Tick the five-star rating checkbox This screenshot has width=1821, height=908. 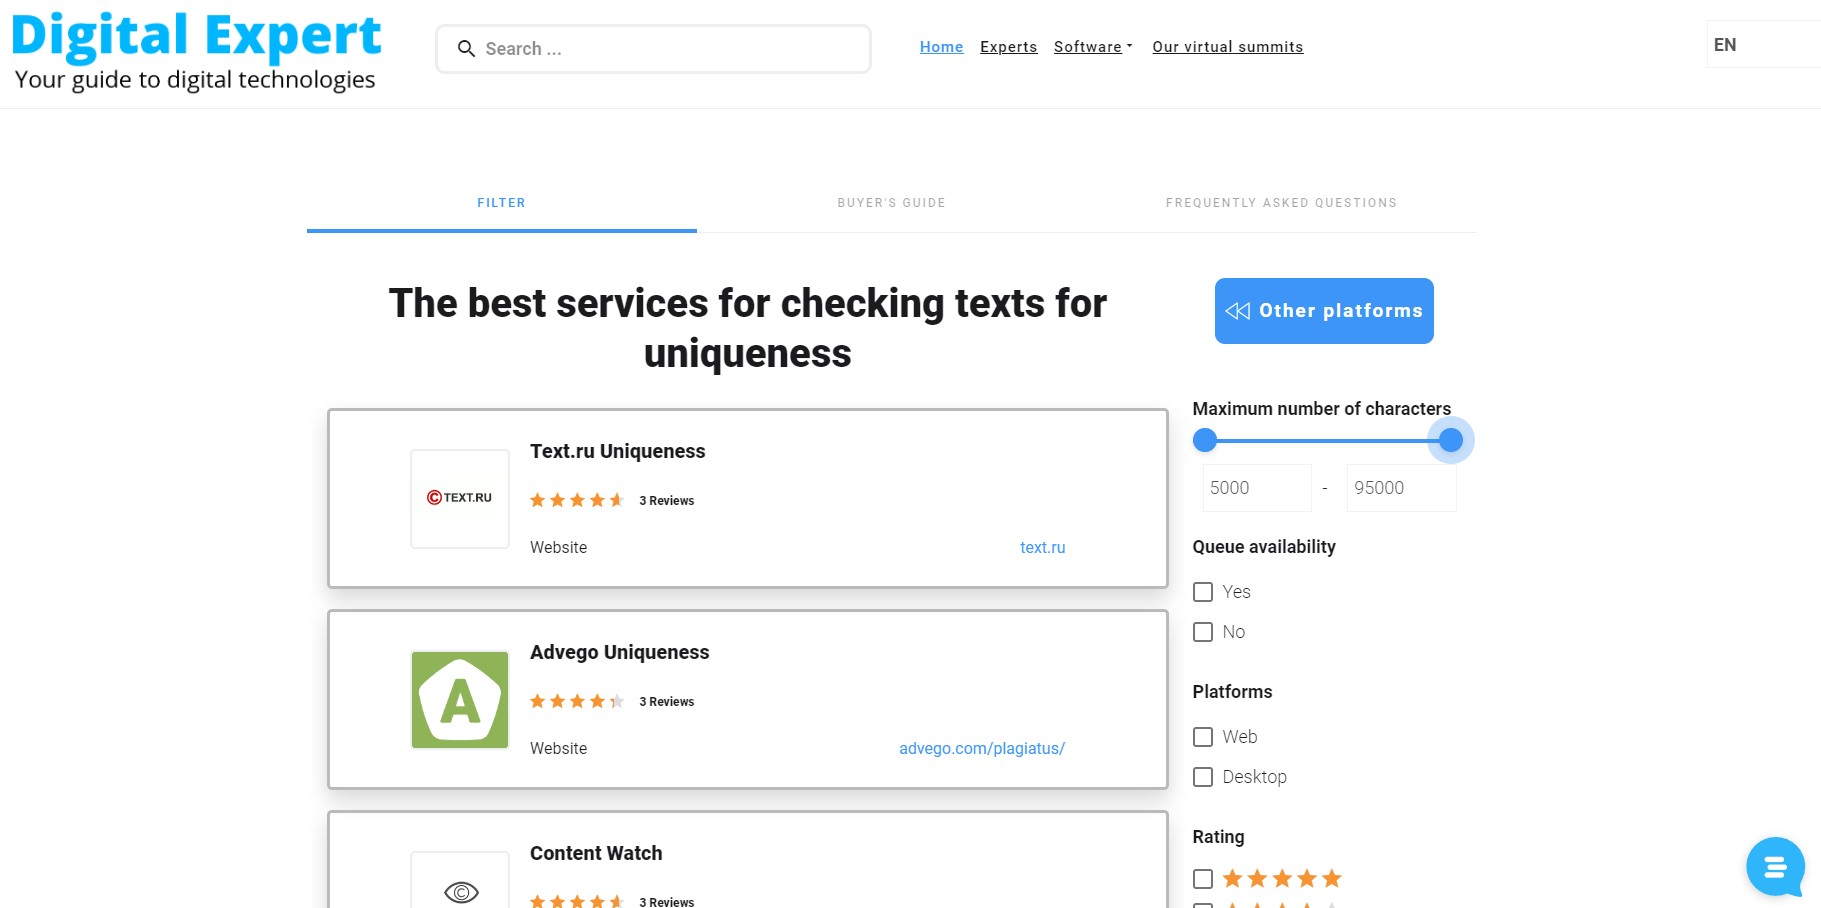pos(1203,879)
